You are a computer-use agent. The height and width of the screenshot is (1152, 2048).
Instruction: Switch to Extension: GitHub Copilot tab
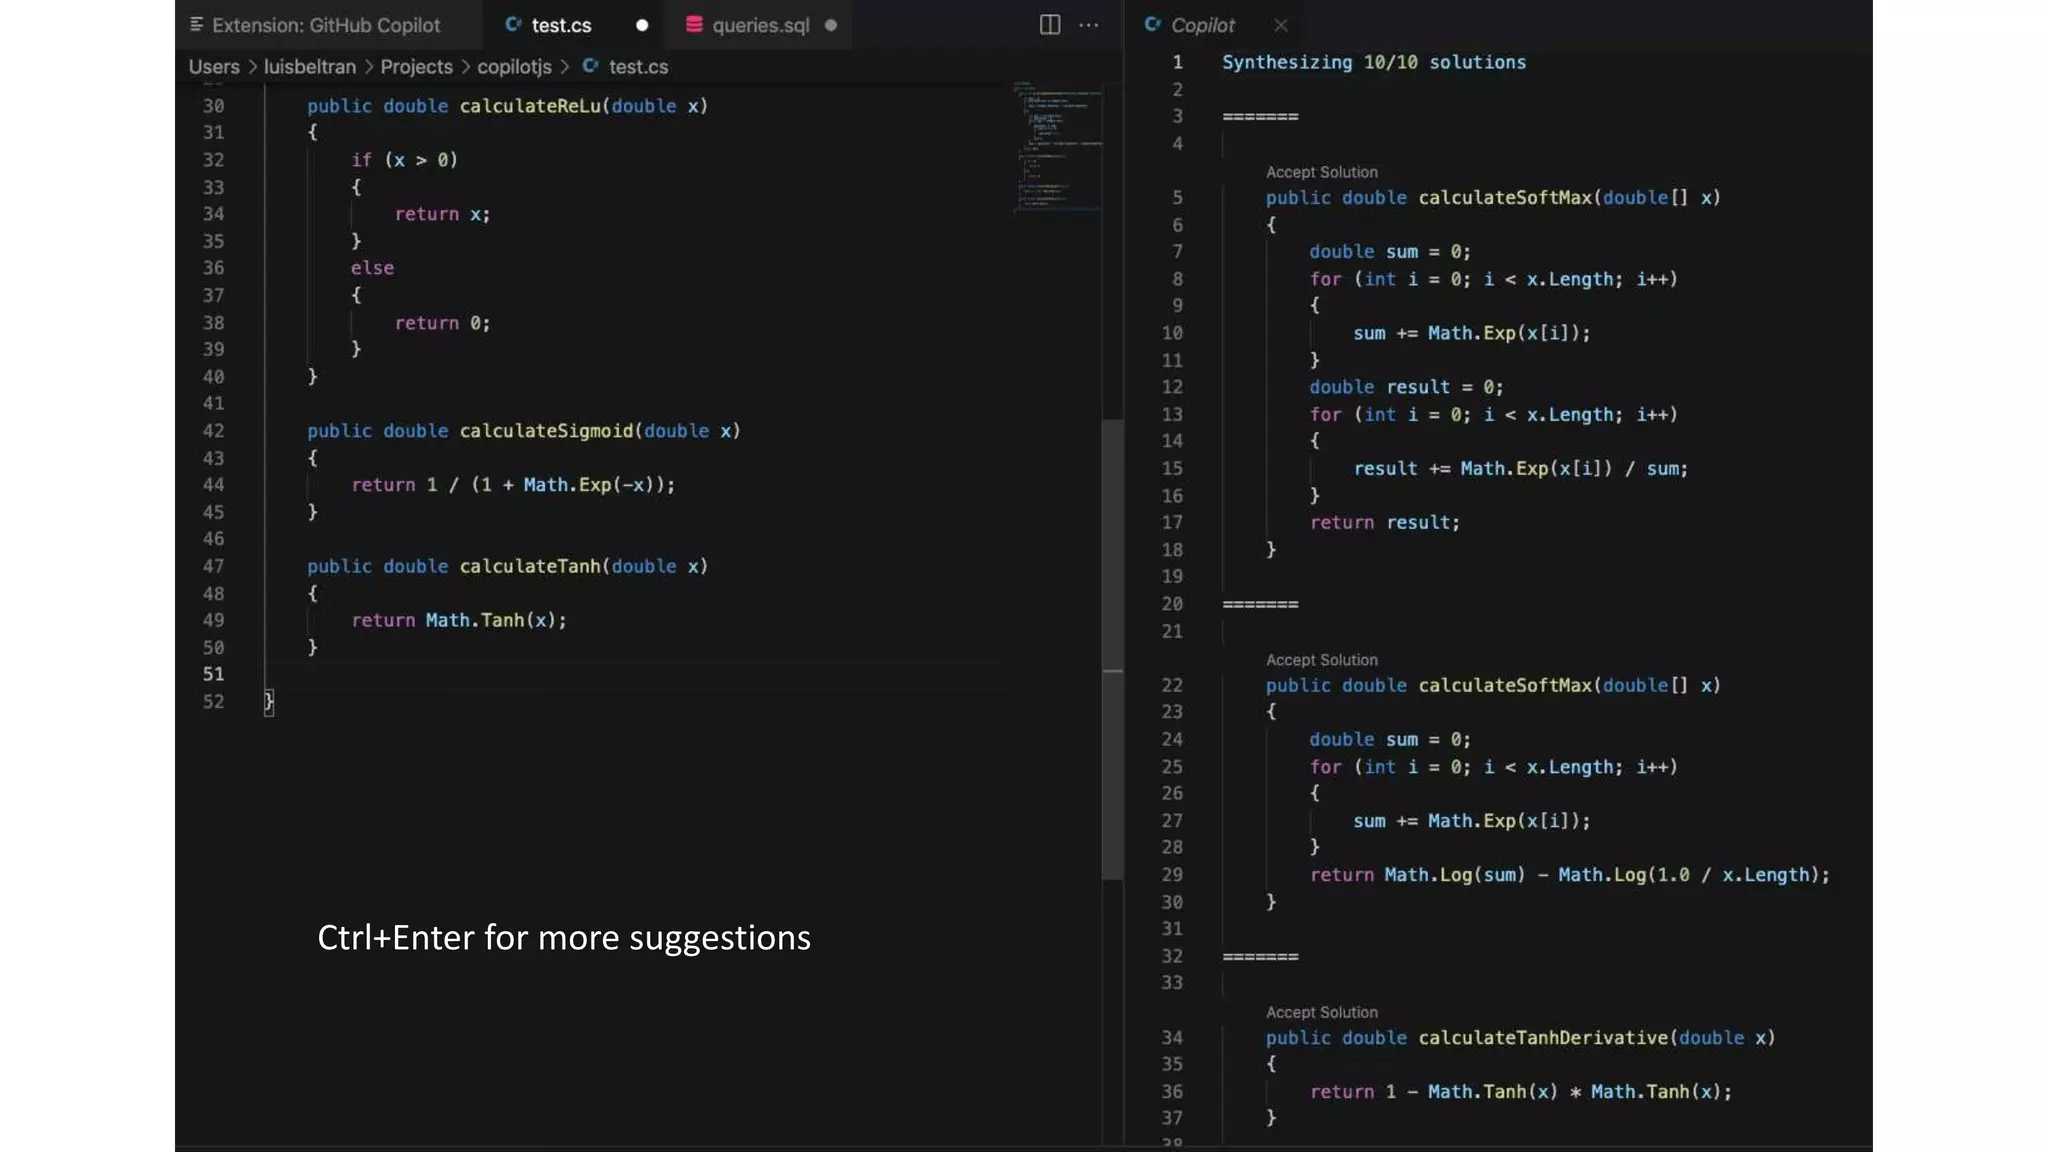click(326, 25)
